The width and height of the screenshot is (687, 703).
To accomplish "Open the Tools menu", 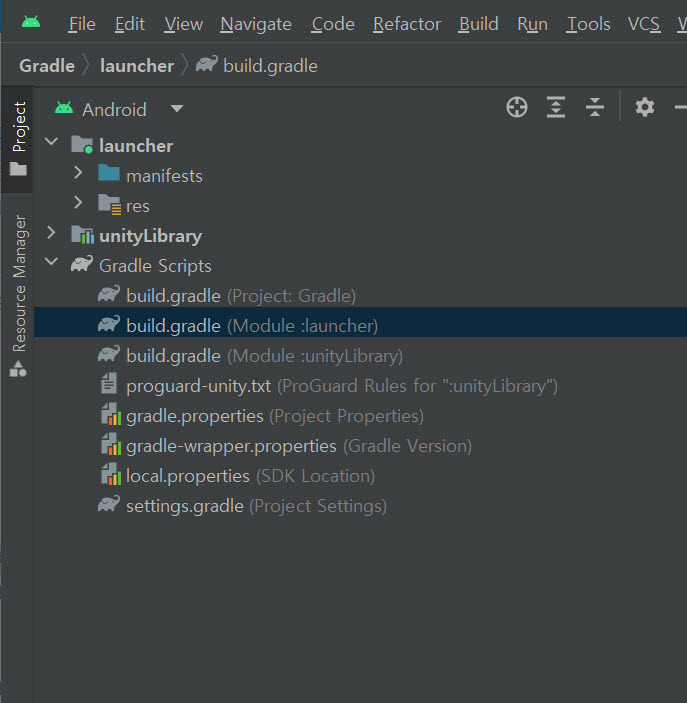I will (x=588, y=24).
